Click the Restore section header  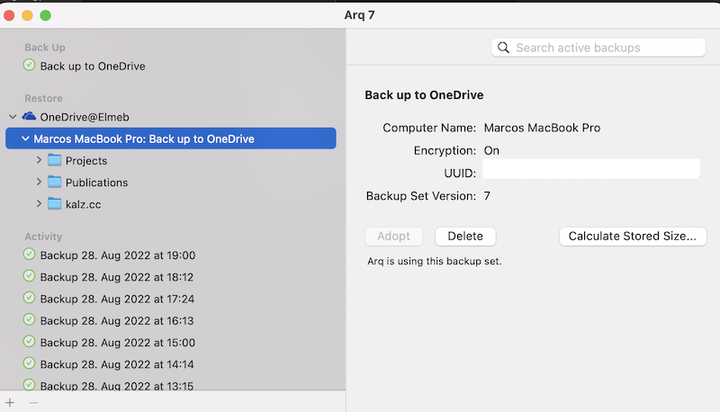(44, 98)
